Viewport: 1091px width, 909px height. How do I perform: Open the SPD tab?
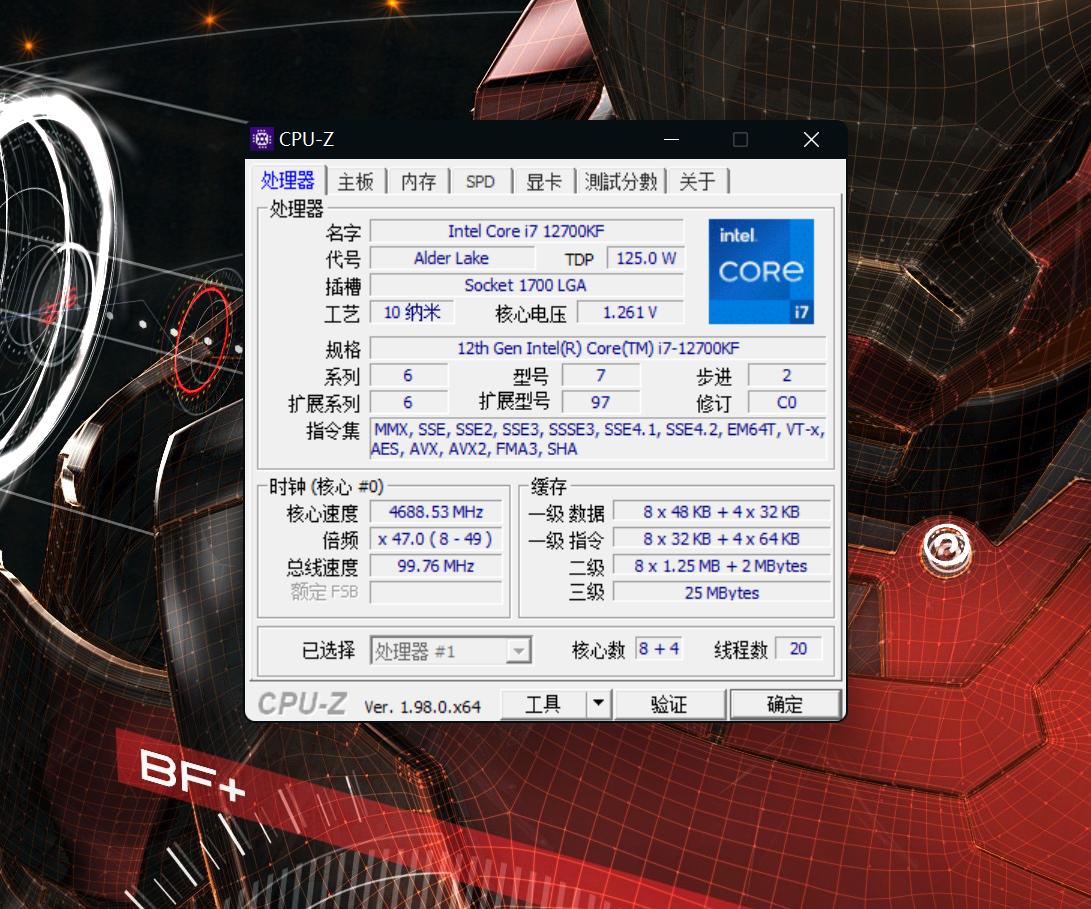481,181
